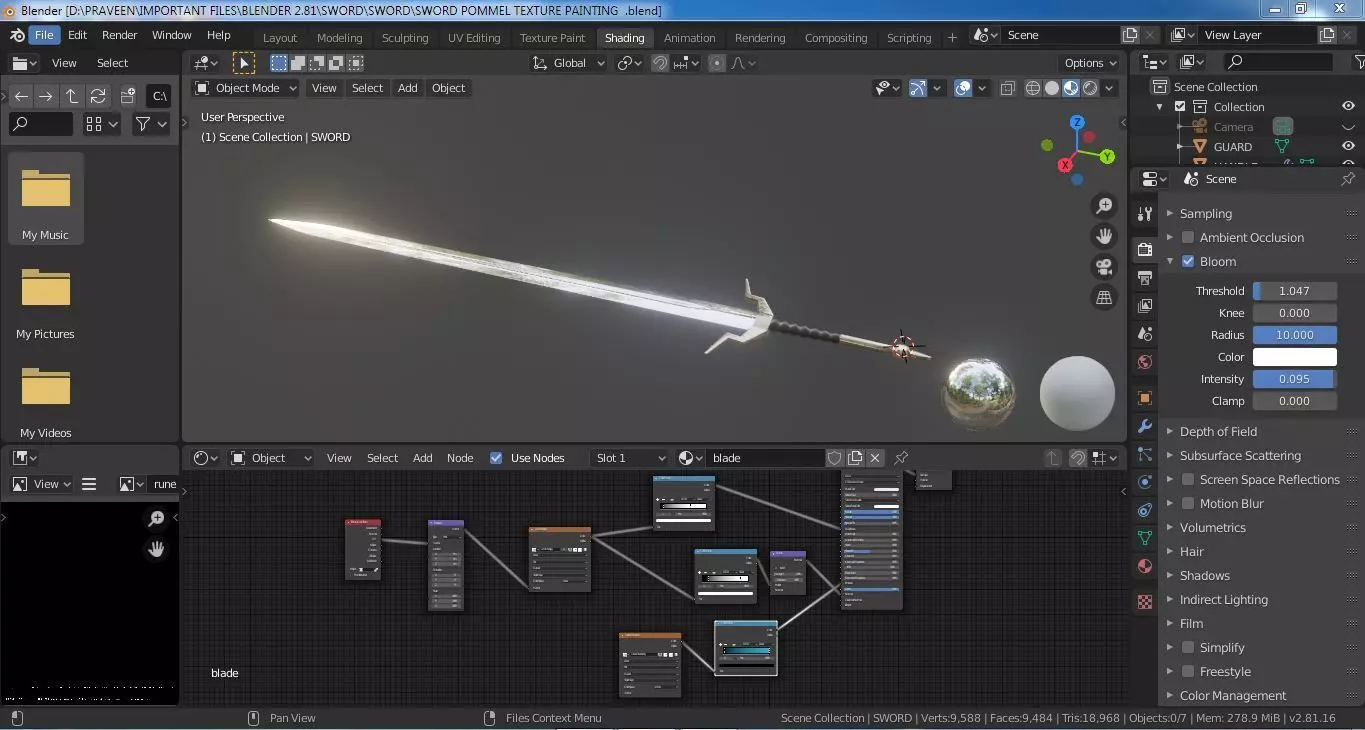Open the Node menu in the shader editor

(x=460, y=458)
